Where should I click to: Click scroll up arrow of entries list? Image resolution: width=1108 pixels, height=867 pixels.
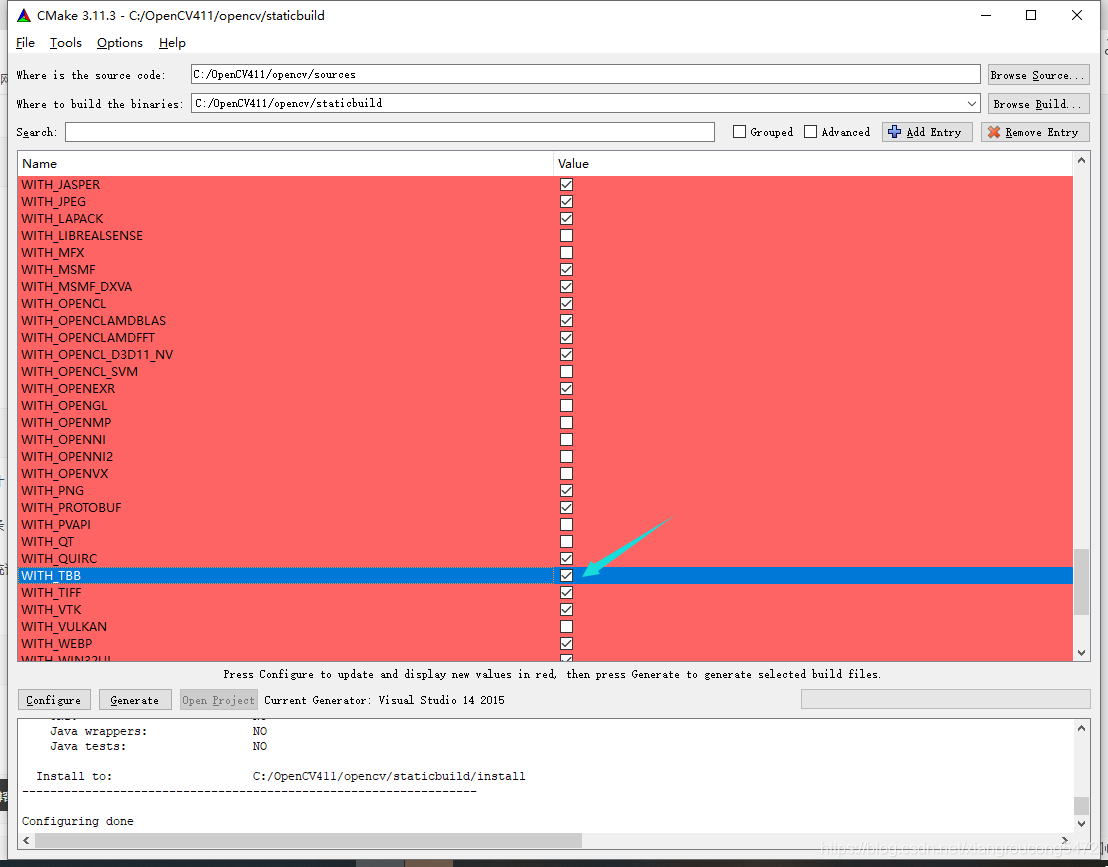[x=1081, y=160]
